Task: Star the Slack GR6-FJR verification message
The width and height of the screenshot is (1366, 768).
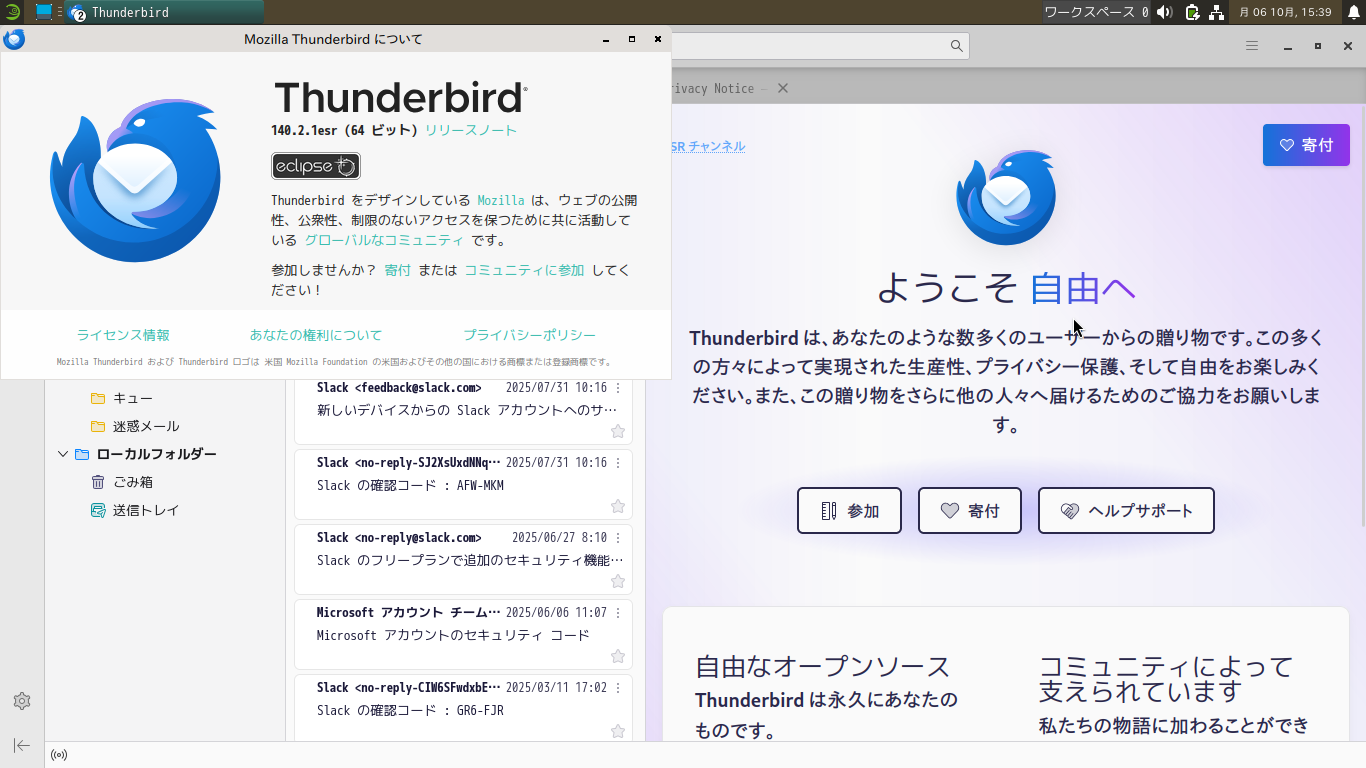Action: (618, 731)
